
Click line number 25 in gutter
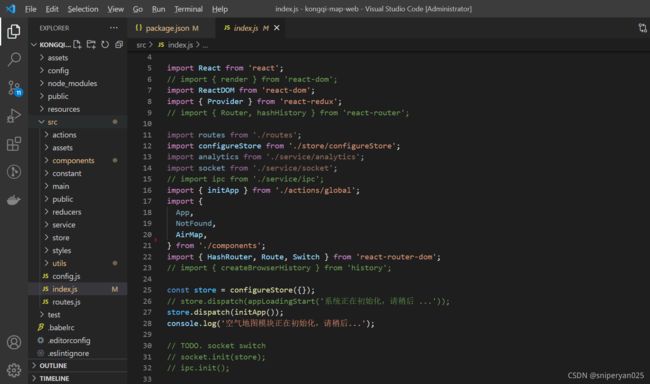point(147,290)
